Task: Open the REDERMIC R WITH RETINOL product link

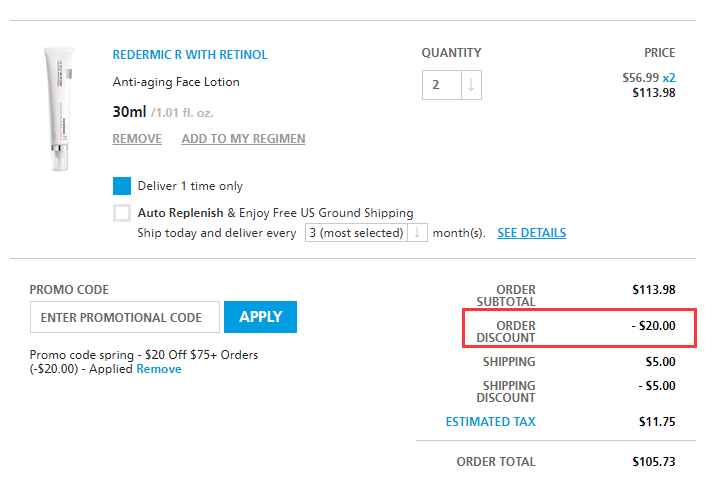Action: pos(190,55)
